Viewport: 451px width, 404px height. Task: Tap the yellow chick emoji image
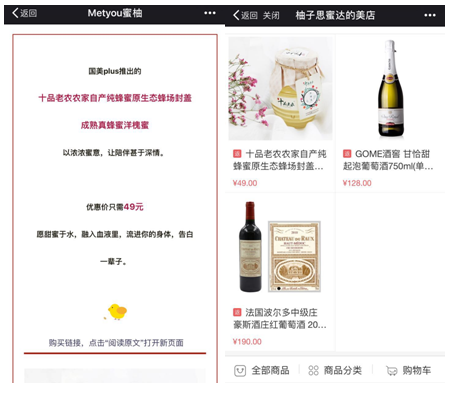pos(116,312)
